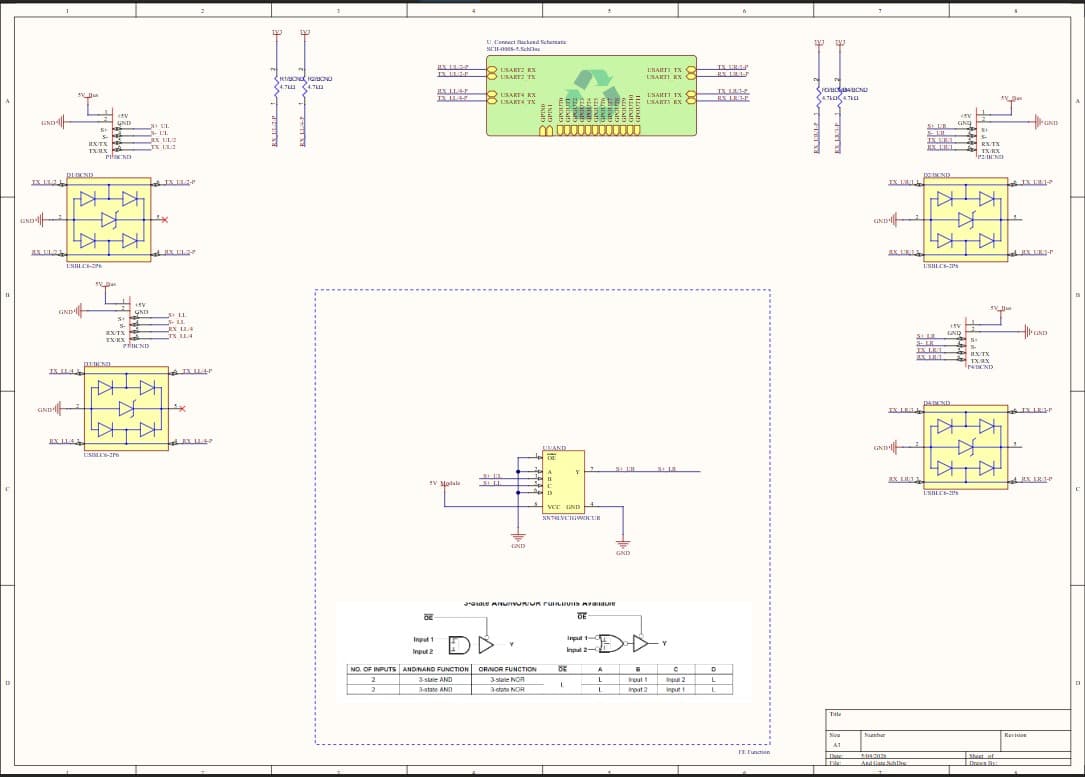Click the Title field in title block
1085x777 pixels.
click(947, 719)
